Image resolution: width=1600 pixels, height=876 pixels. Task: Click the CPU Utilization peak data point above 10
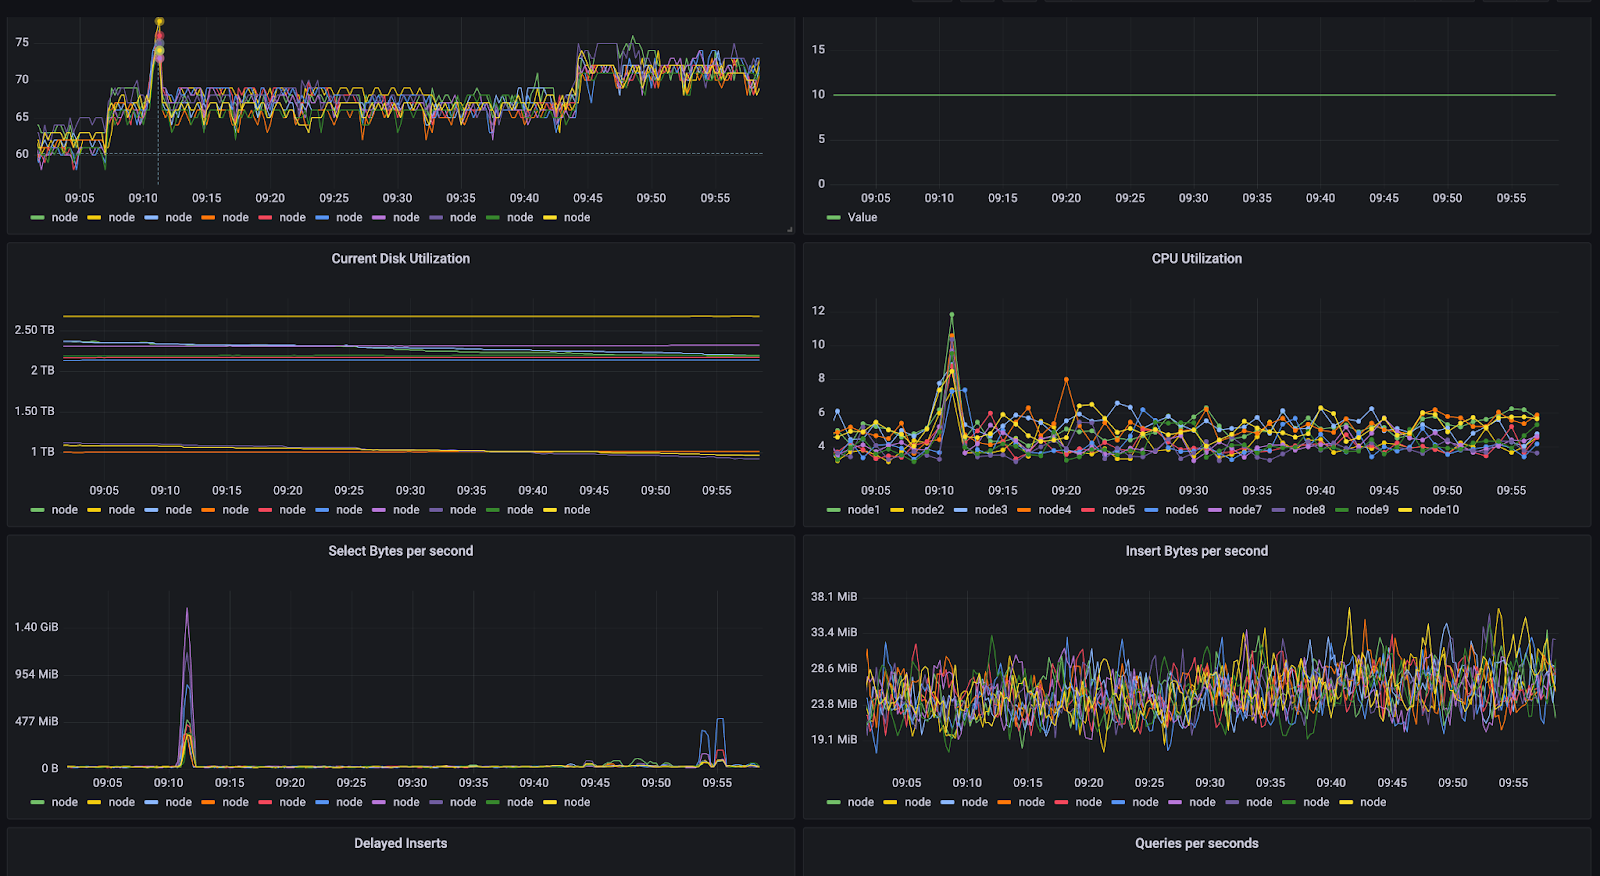click(951, 315)
